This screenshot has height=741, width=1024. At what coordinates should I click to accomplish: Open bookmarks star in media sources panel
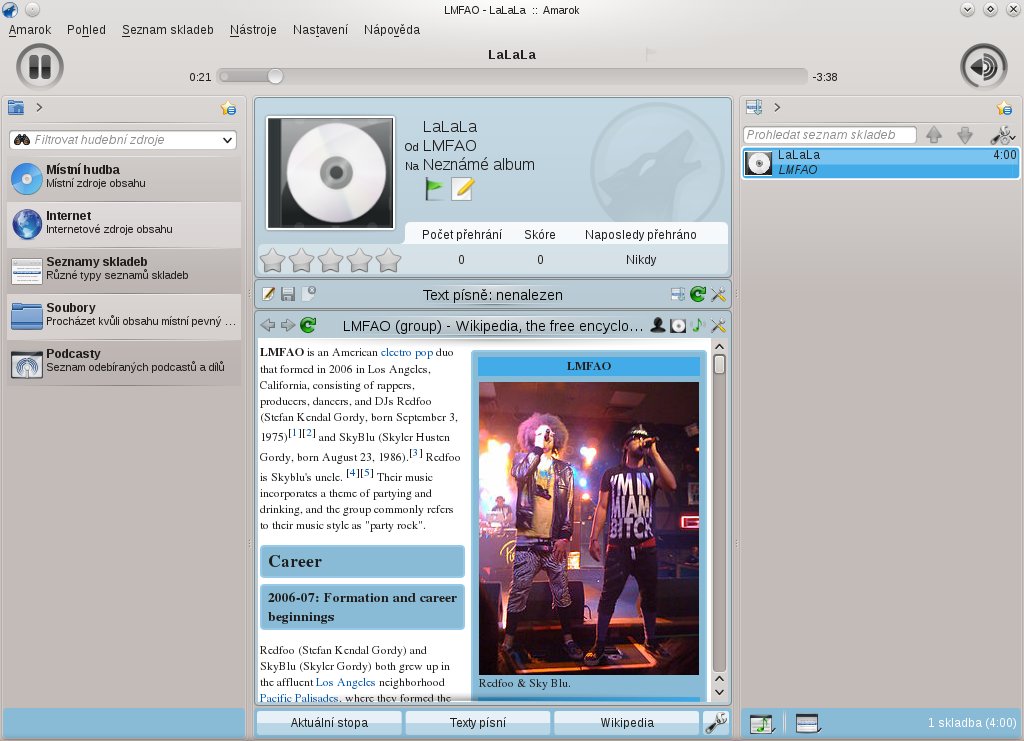228,108
